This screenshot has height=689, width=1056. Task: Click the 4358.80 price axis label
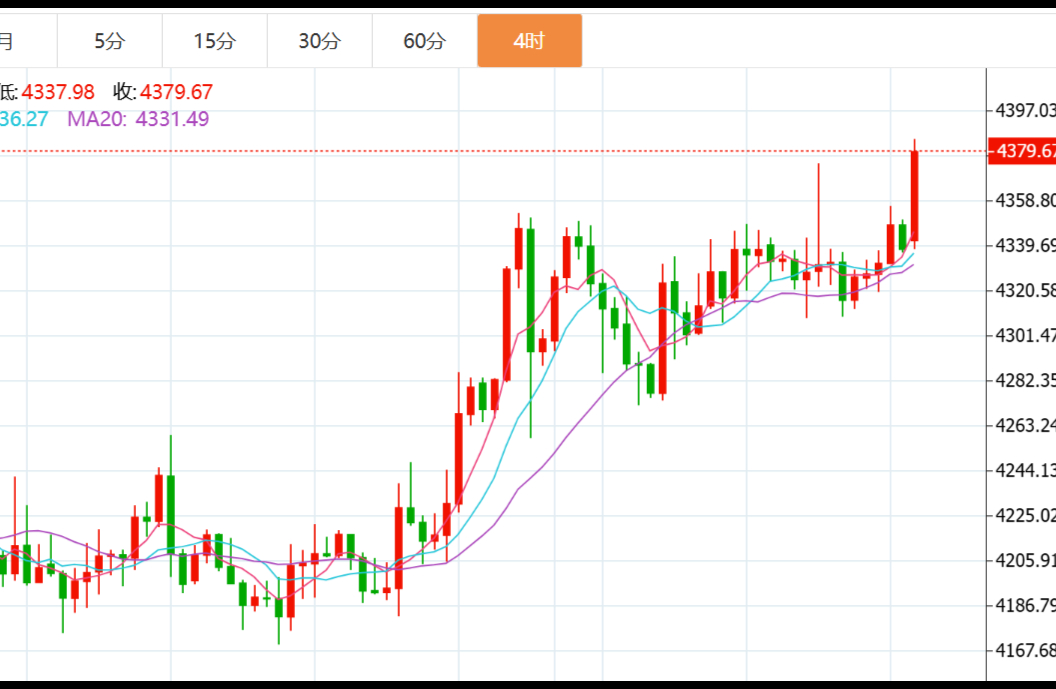pos(1024,201)
